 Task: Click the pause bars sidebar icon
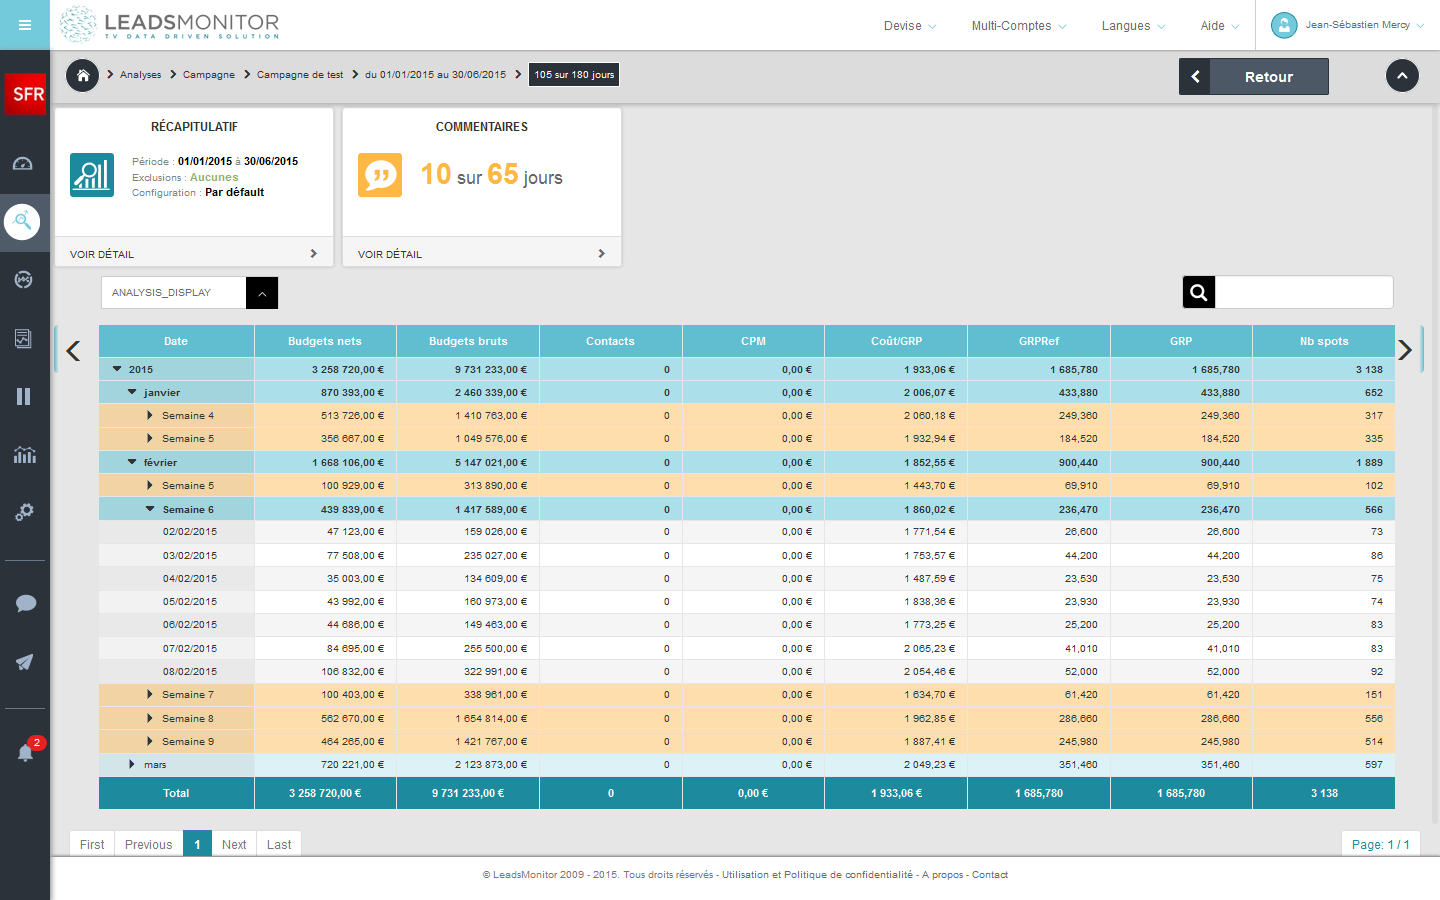pyautogui.click(x=24, y=397)
